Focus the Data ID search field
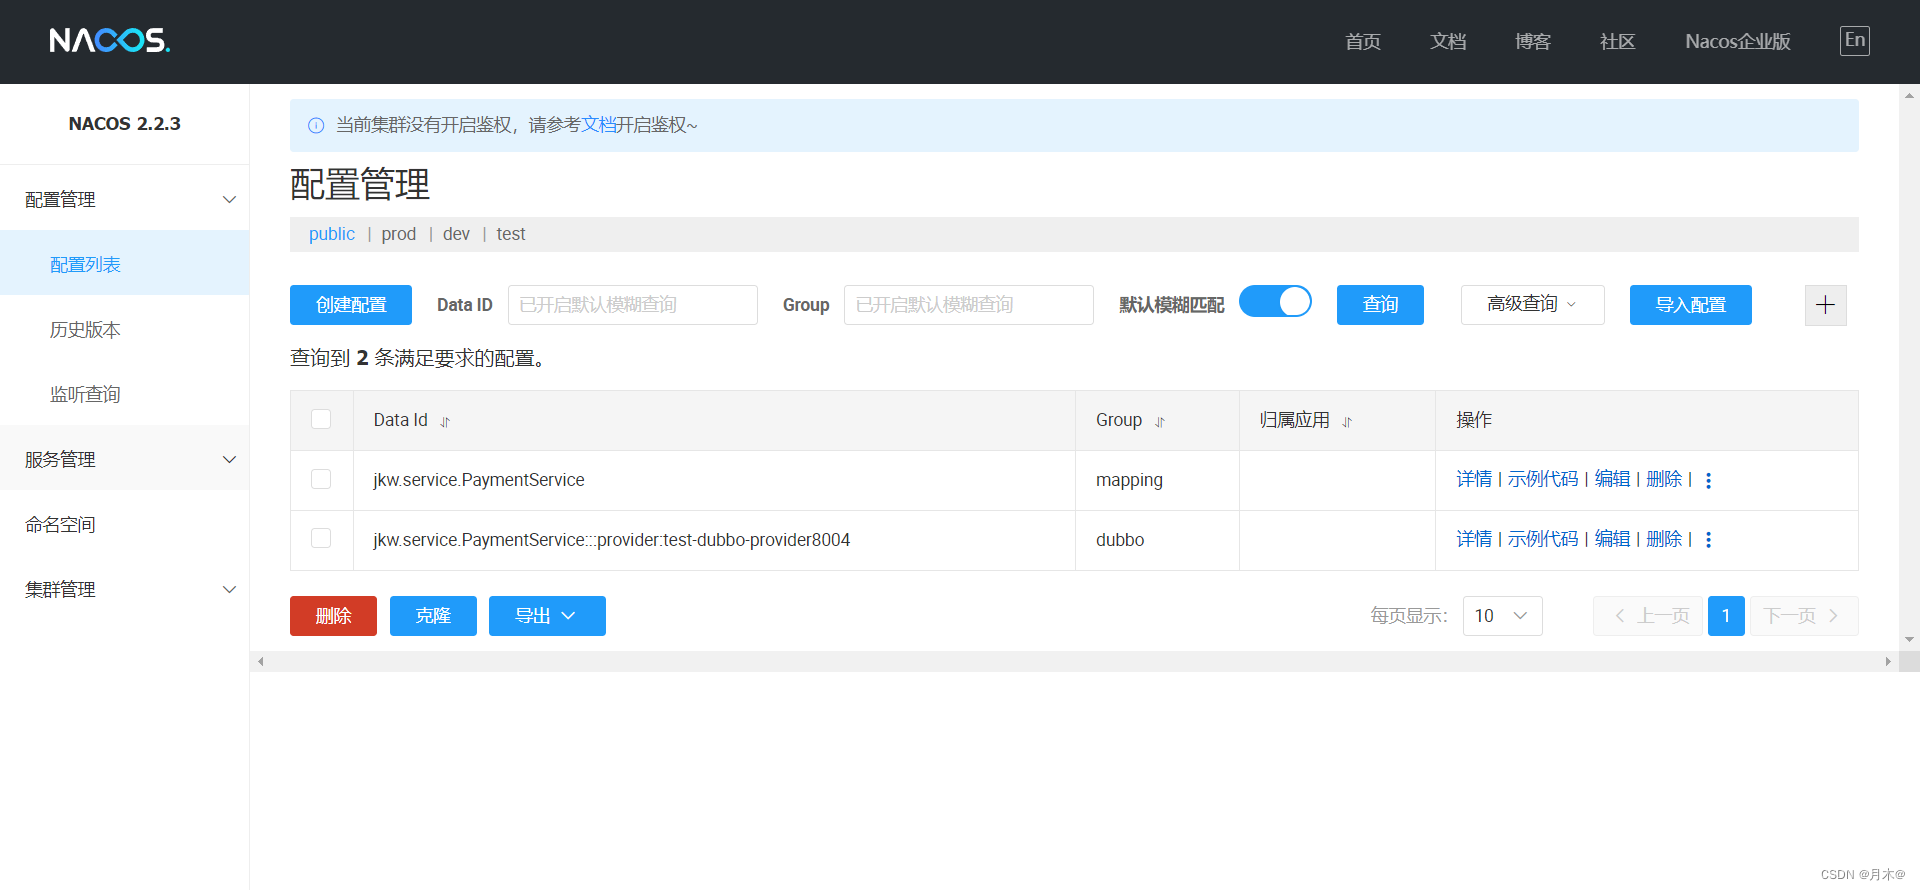Screen dimensions: 1920x890 [x=633, y=305]
